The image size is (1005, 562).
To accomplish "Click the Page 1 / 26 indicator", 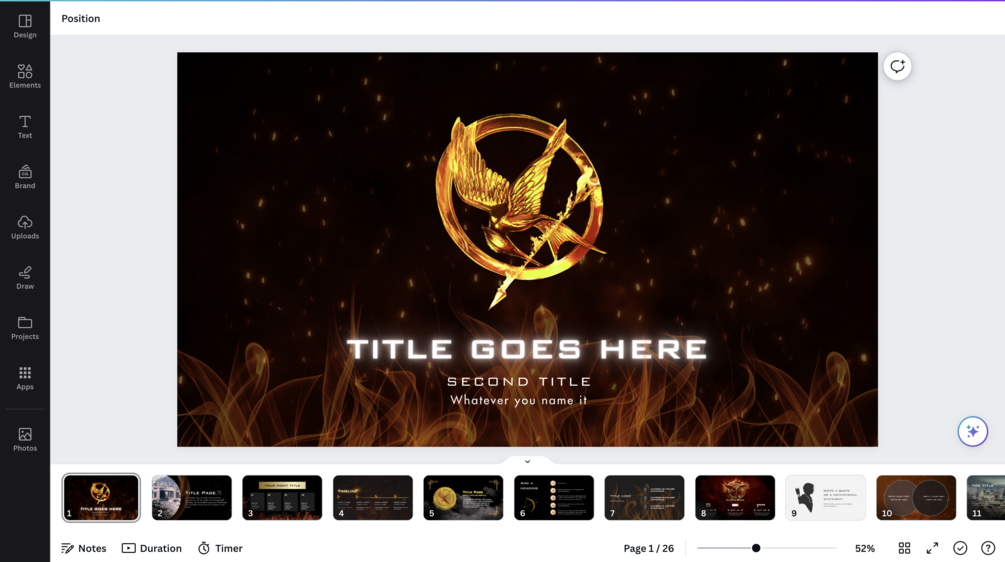I will (649, 548).
